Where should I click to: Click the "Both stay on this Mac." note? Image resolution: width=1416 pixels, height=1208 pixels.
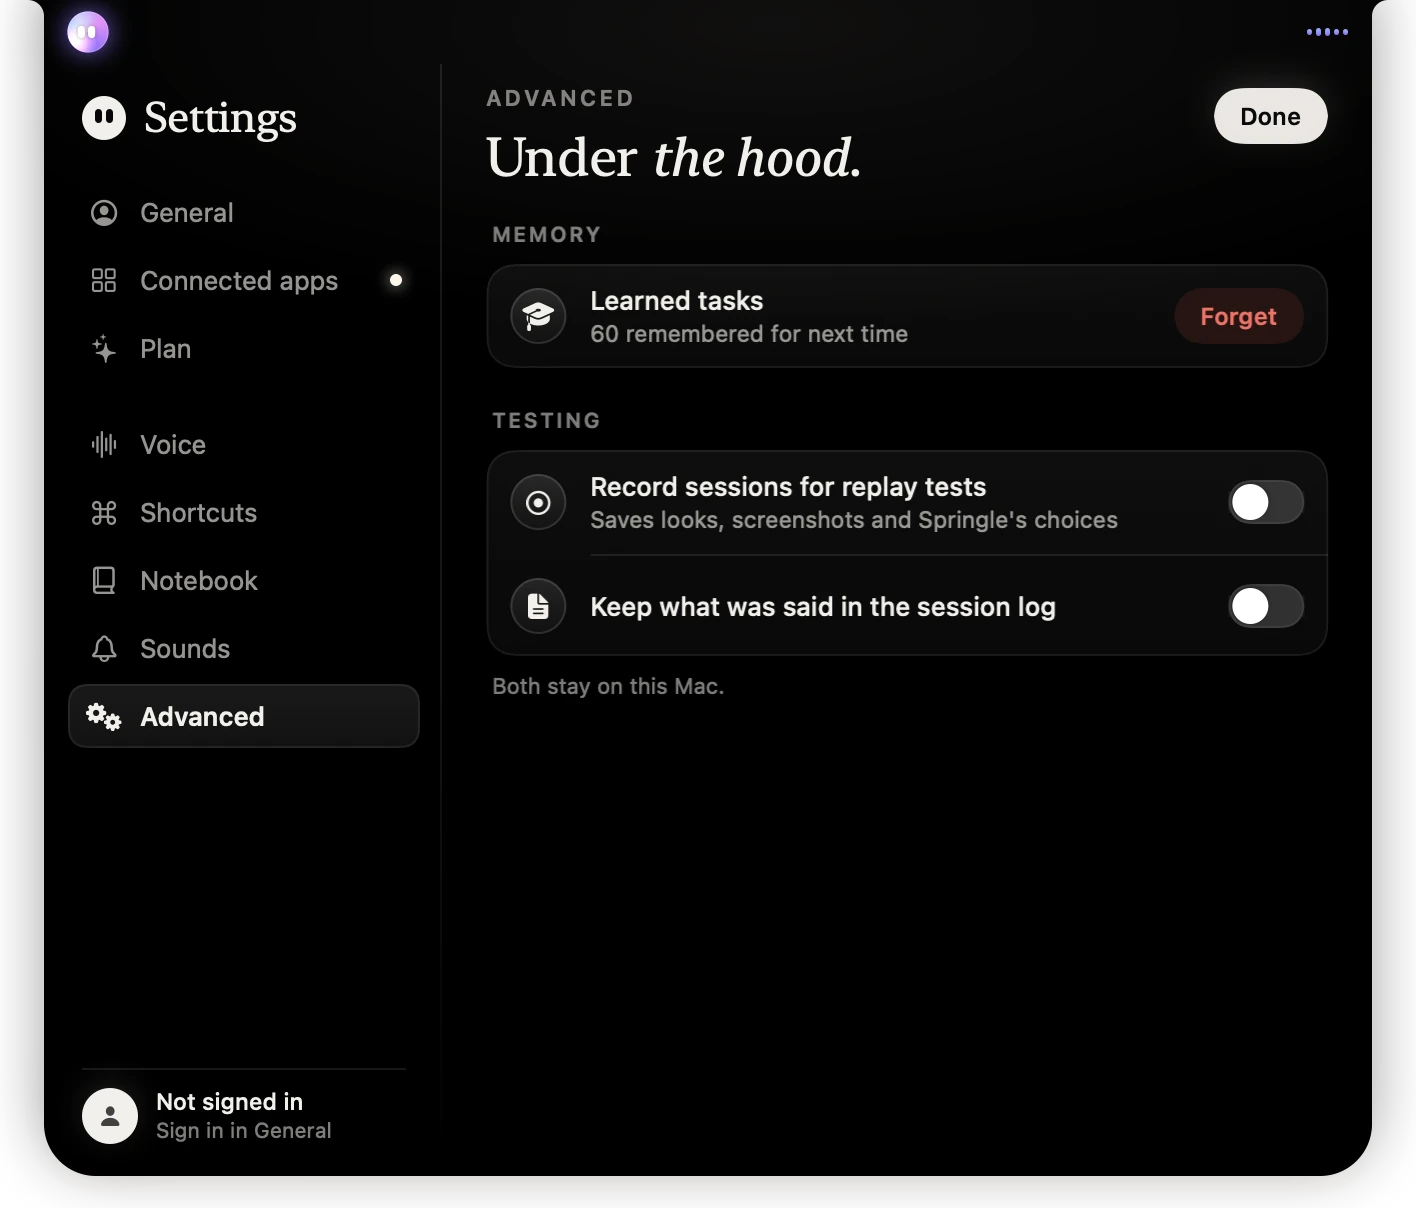pyautogui.click(x=608, y=686)
